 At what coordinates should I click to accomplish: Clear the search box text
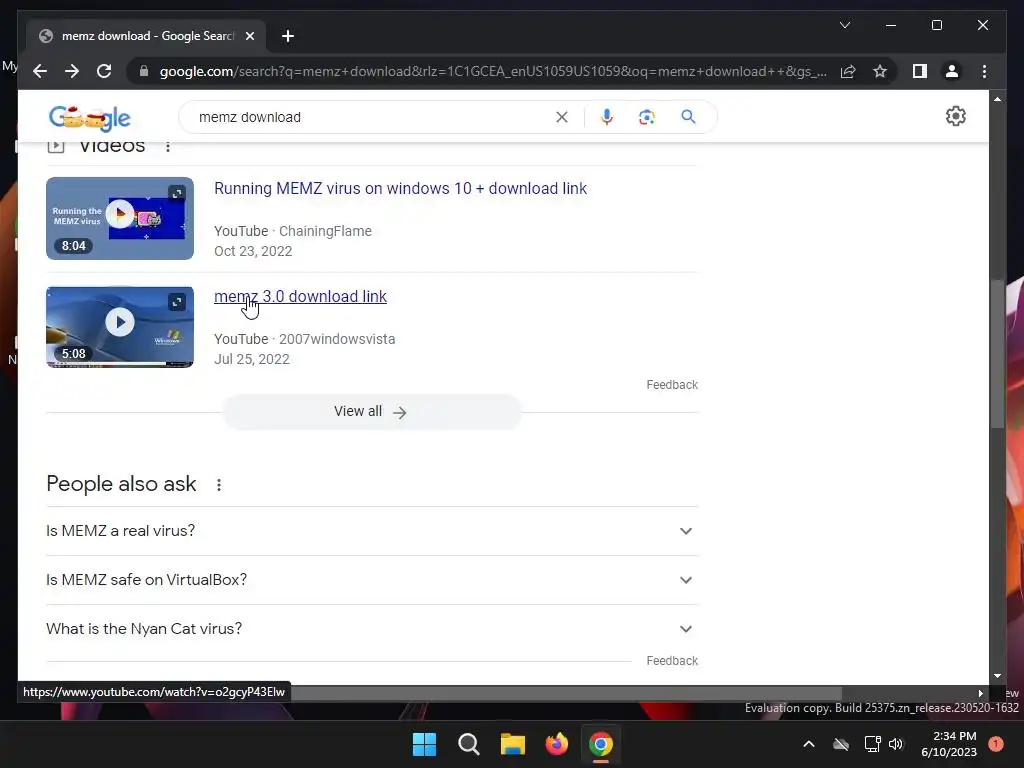point(562,117)
